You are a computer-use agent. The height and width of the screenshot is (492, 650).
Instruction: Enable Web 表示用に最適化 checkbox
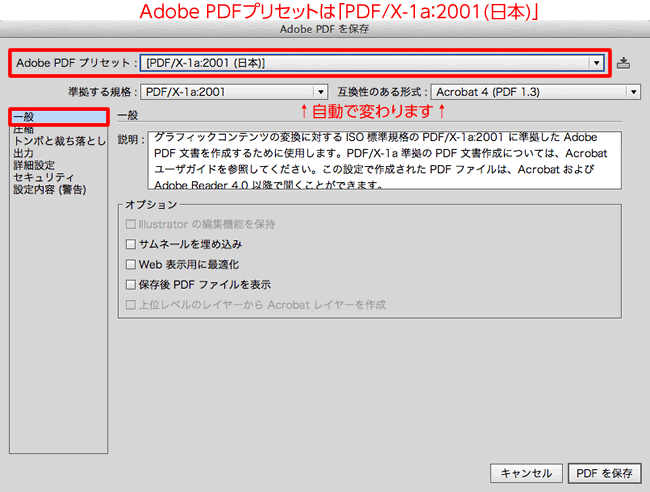(131, 264)
